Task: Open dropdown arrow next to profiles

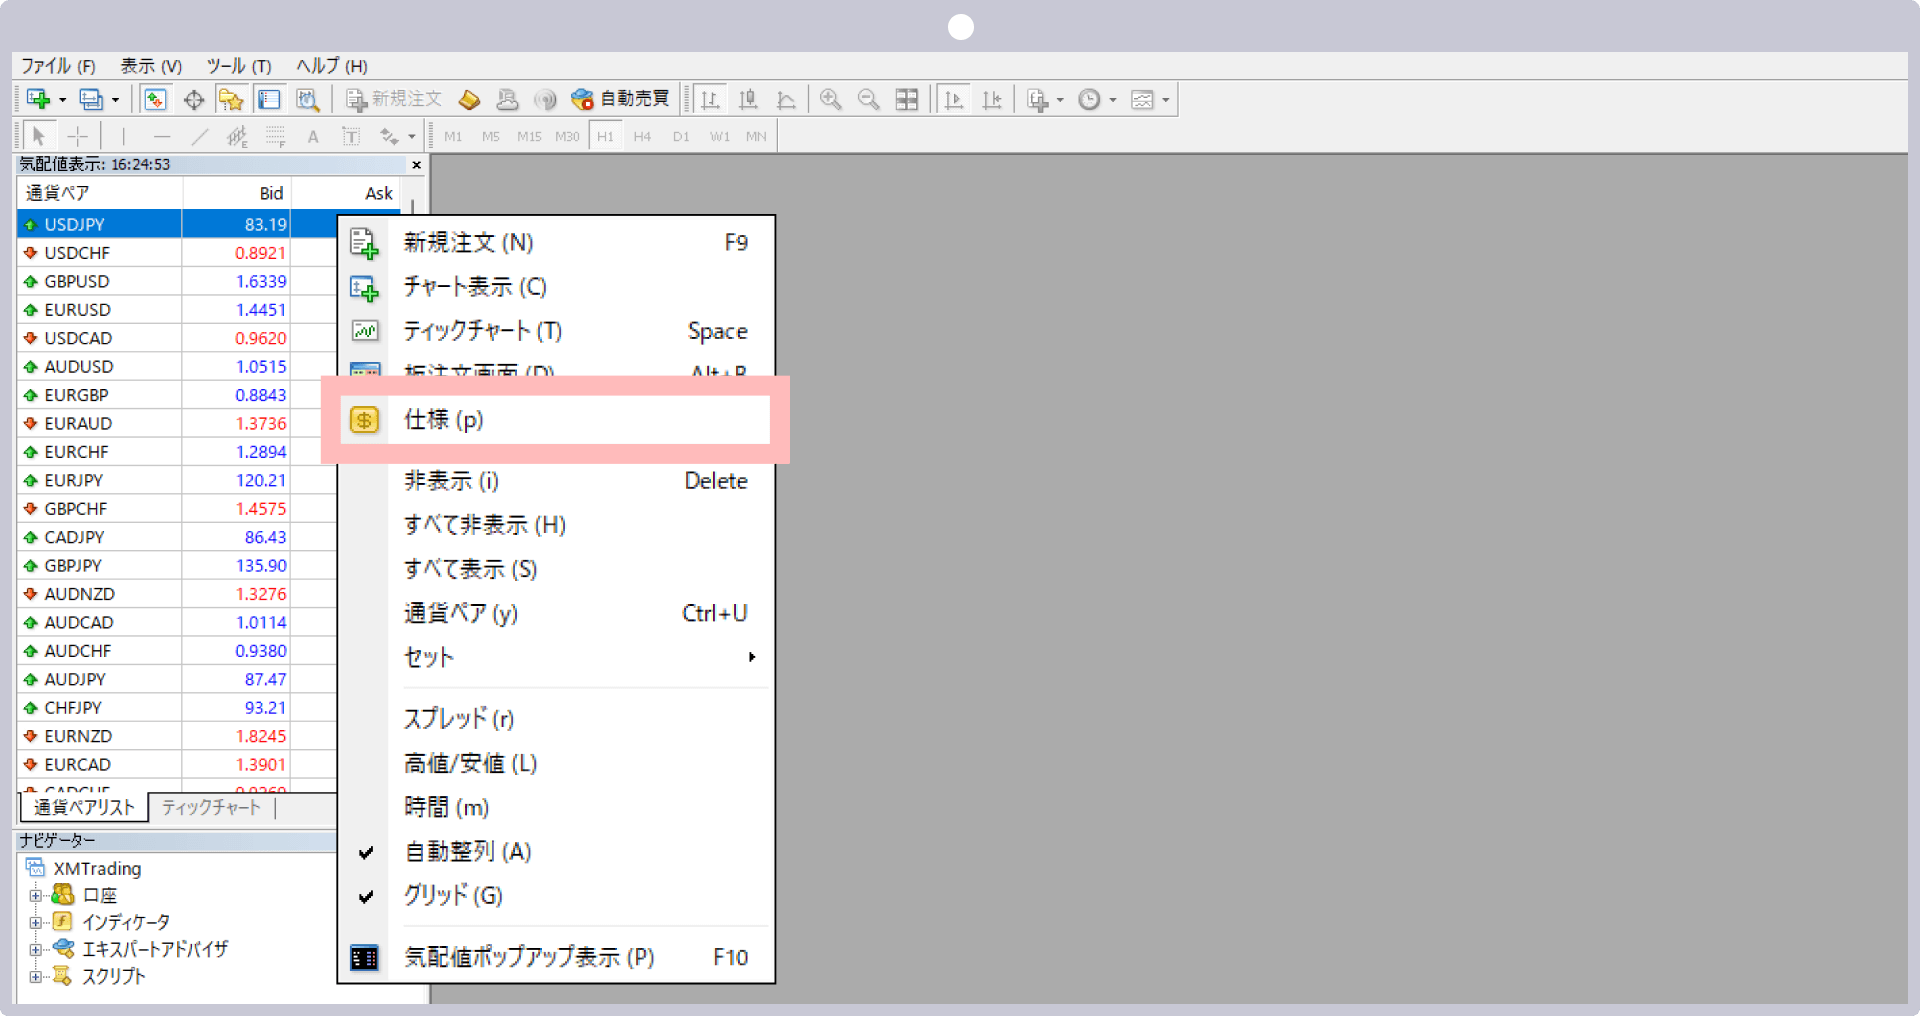Action: pyautogui.click(x=115, y=100)
